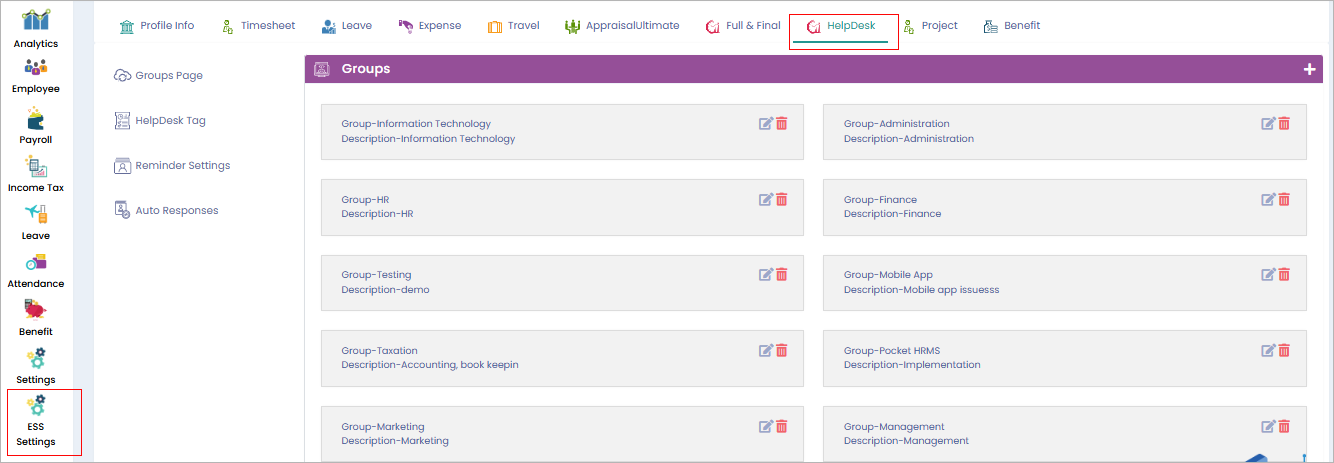Image resolution: width=1334 pixels, height=463 pixels.
Task: Click the plus icon to add group
Action: point(1309,69)
